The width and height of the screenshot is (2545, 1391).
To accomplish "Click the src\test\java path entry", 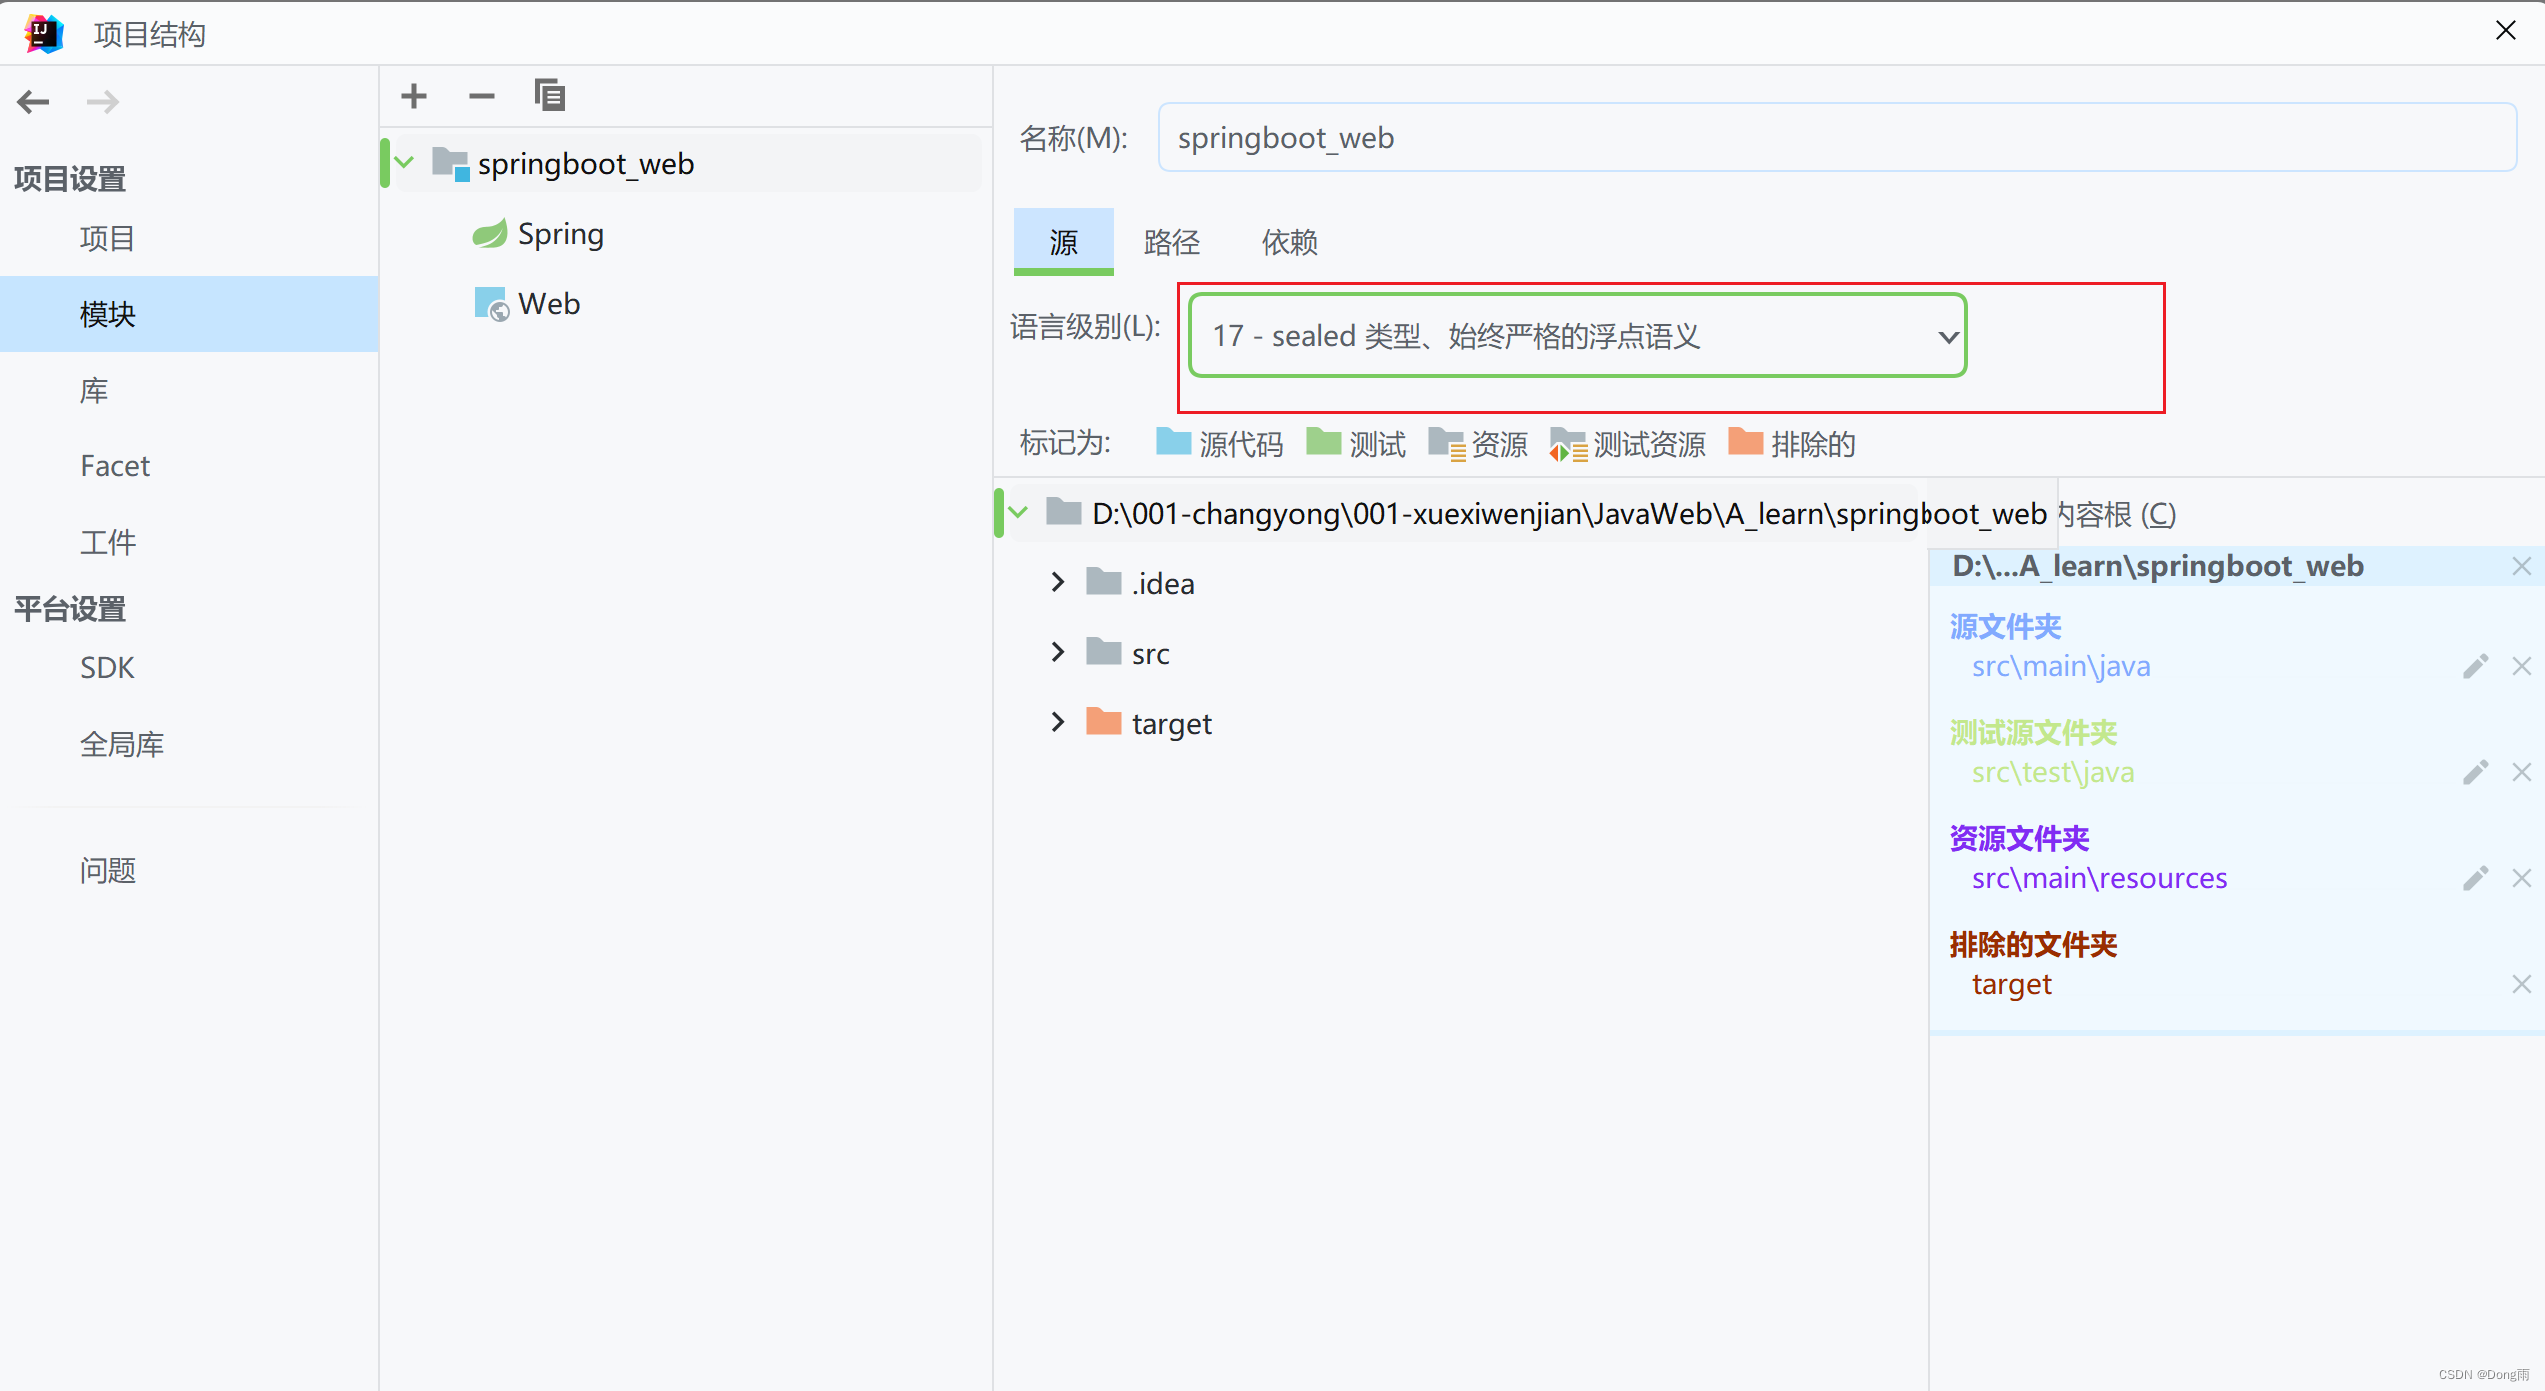I will 2053,773.
